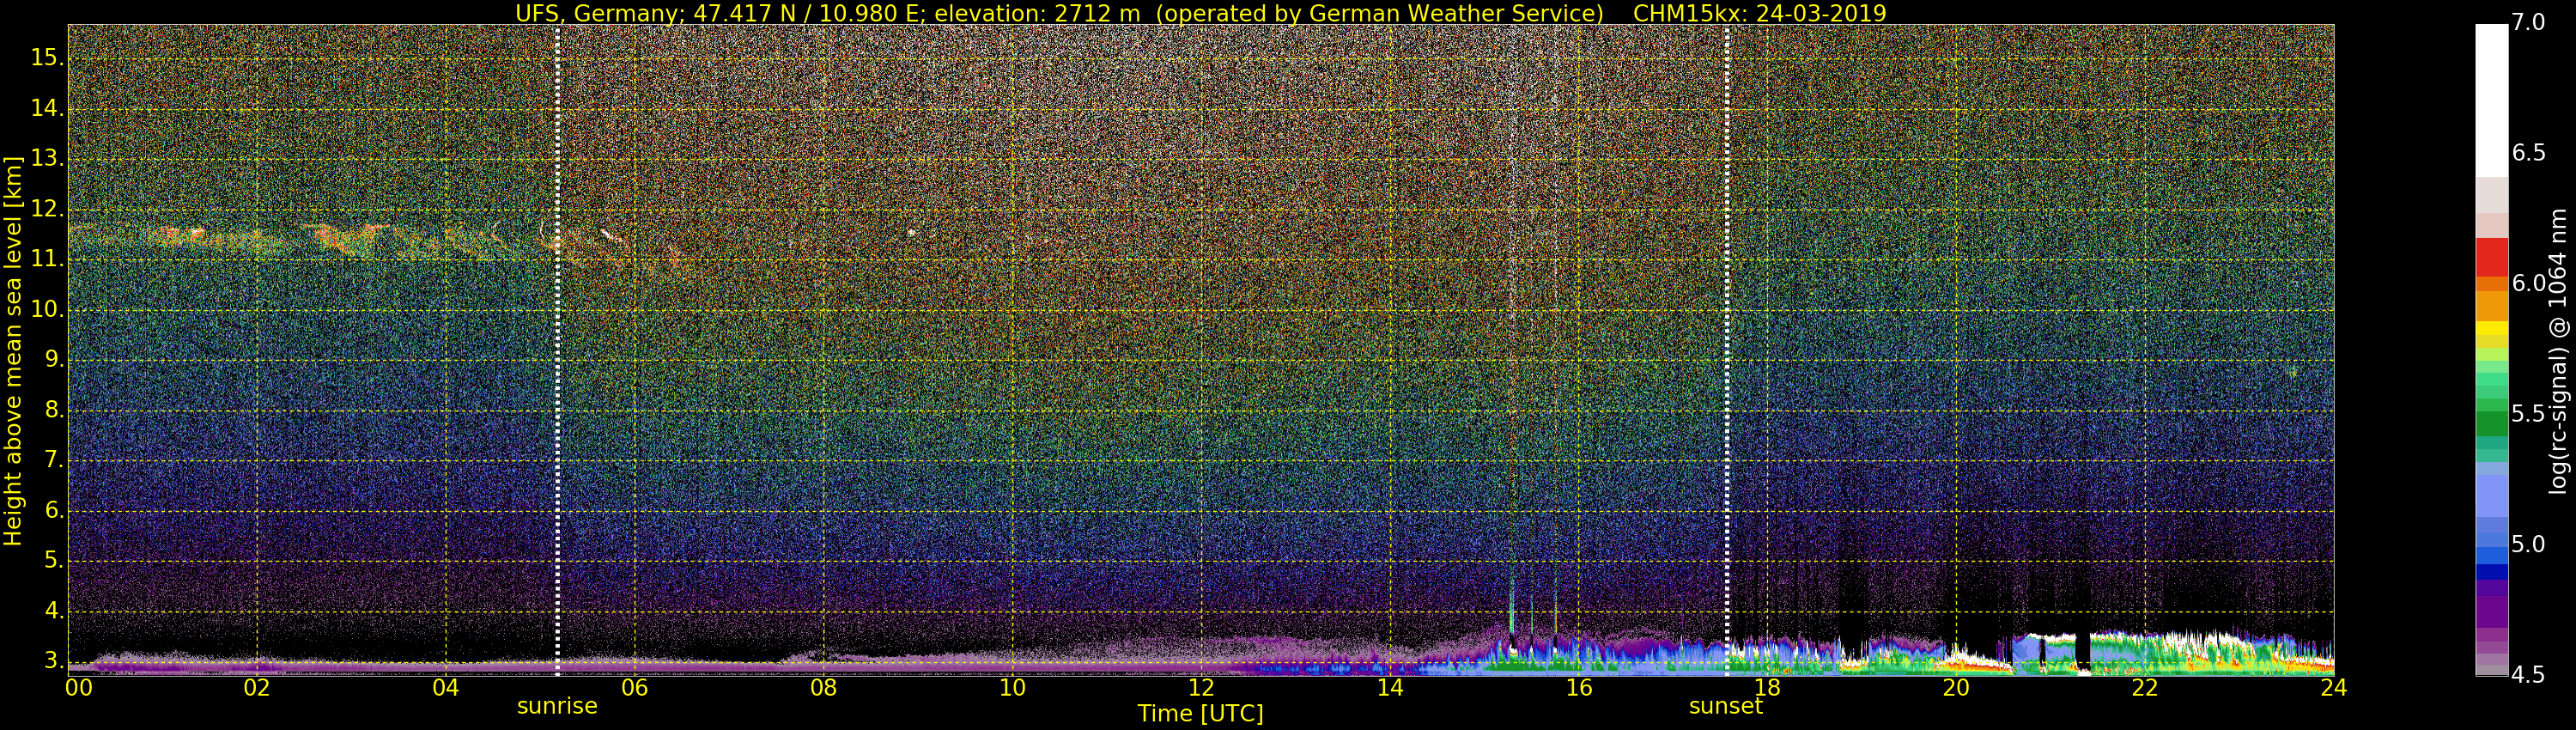The height and width of the screenshot is (730, 2576).
Task: Click the y-axis tick label '3.'
Action: coord(54,661)
